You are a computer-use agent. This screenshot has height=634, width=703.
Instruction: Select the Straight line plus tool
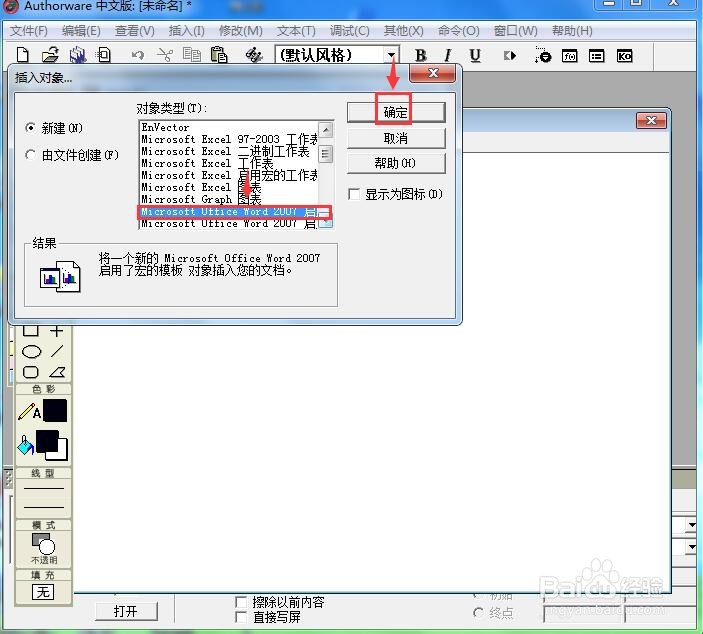pos(56,331)
